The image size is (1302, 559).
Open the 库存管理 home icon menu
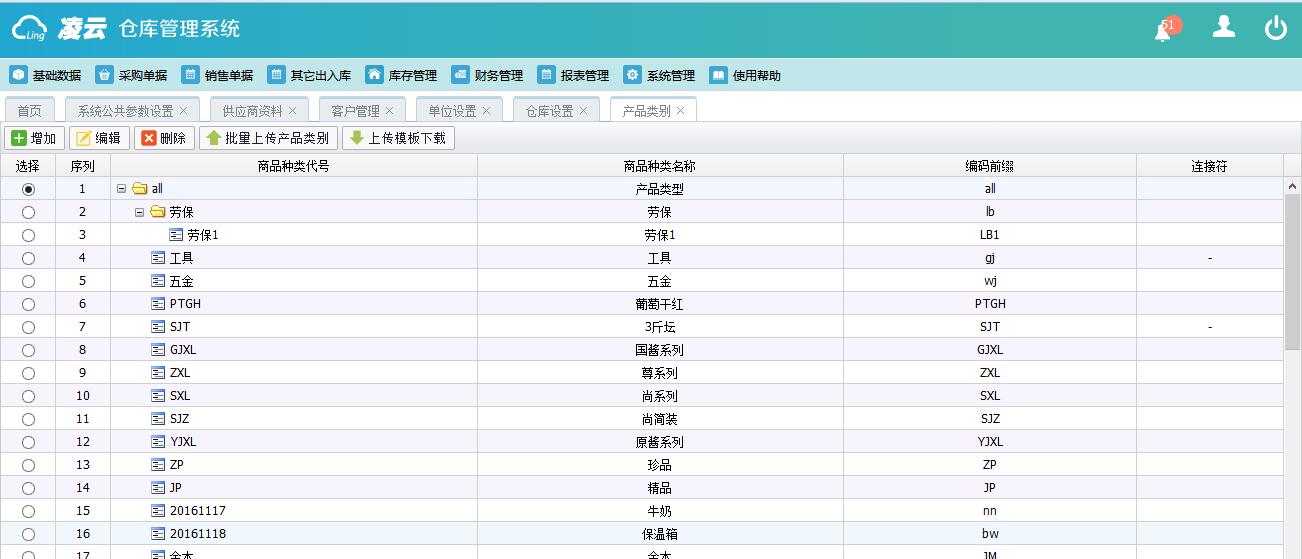(401, 75)
